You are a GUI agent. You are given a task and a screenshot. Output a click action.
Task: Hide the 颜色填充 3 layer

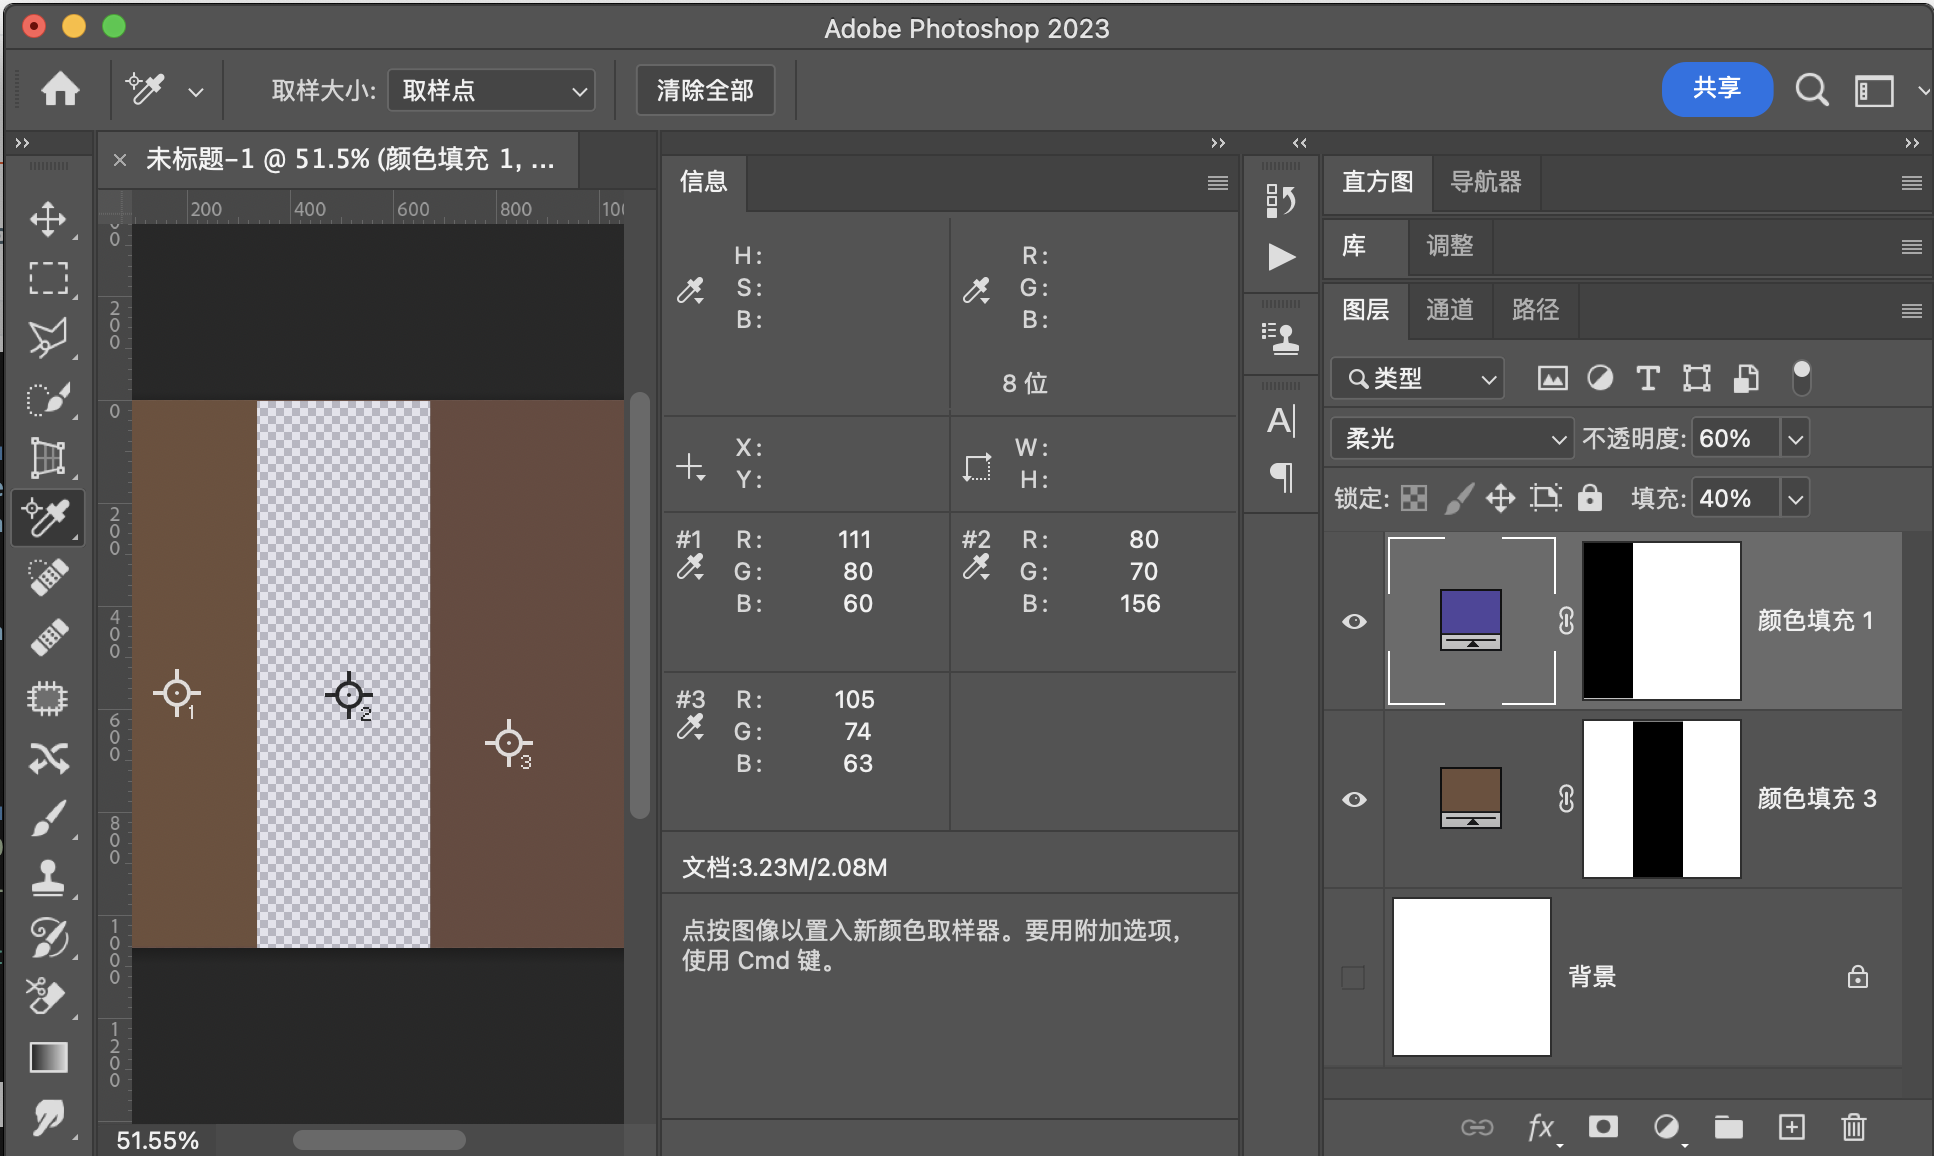pos(1354,799)
